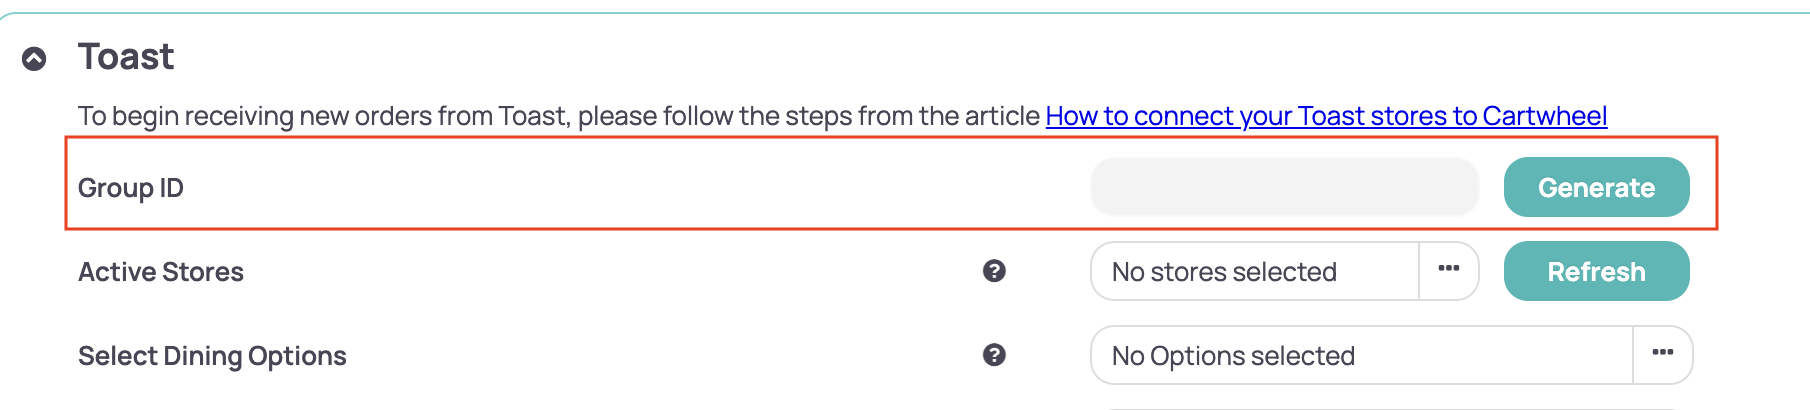Viewport: 1810px width, 410px height.
Task: Open the Toast stores Cartwheel article link
Action: click(1325, 117)
